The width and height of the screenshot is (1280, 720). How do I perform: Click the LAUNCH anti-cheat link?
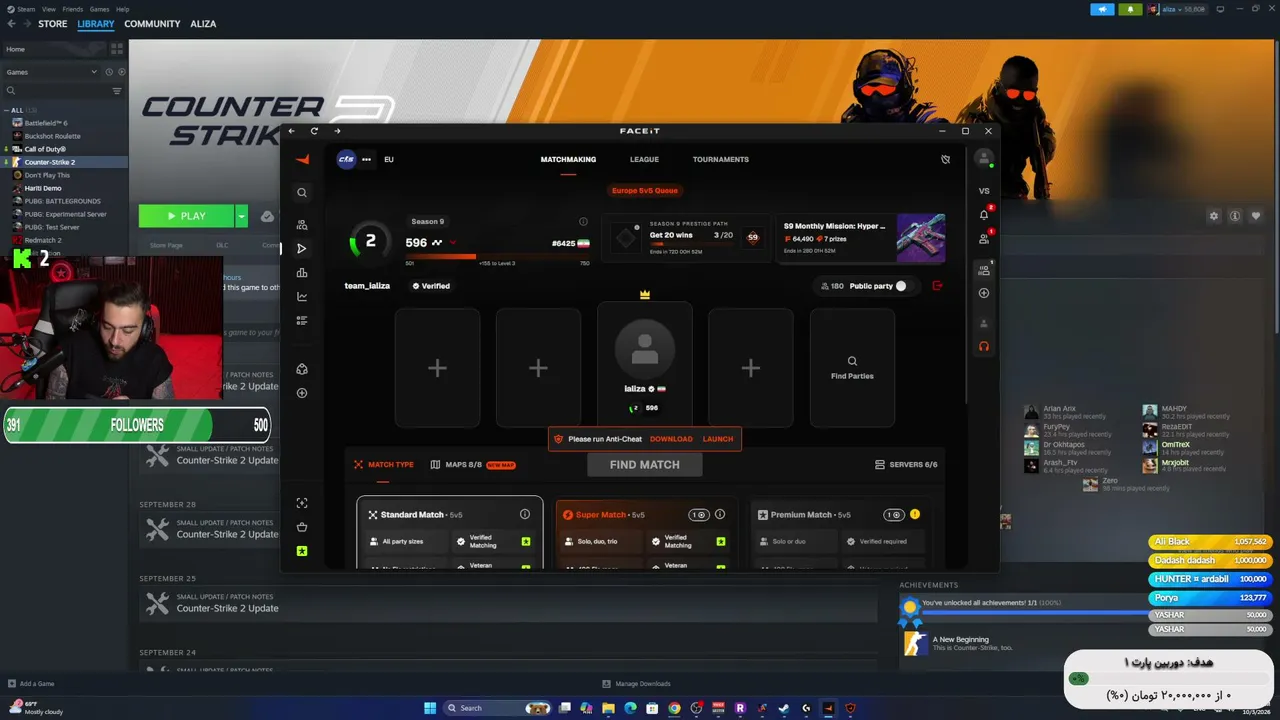(x=718, y=439)
